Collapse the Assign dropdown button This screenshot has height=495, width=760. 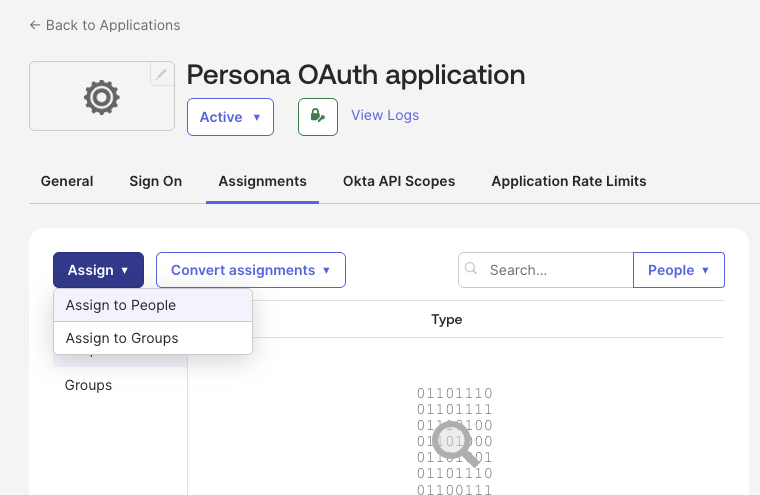pos(98,270)
